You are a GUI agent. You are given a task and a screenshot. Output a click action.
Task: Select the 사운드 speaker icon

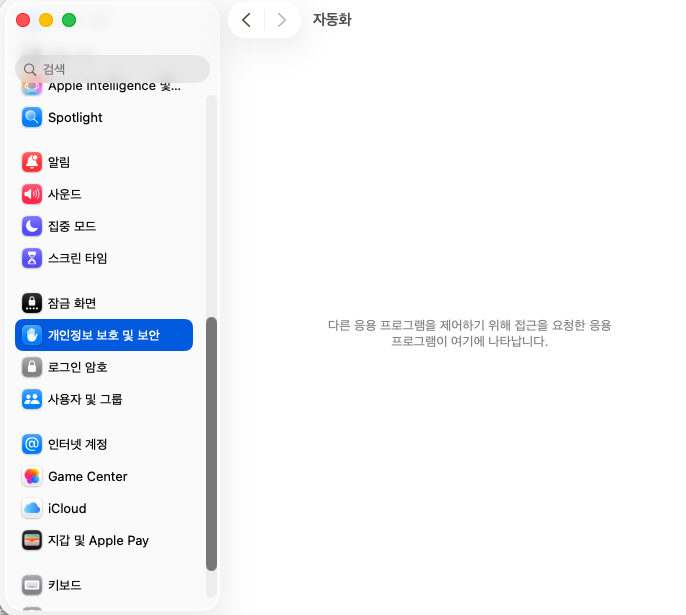tap(32, 194)
